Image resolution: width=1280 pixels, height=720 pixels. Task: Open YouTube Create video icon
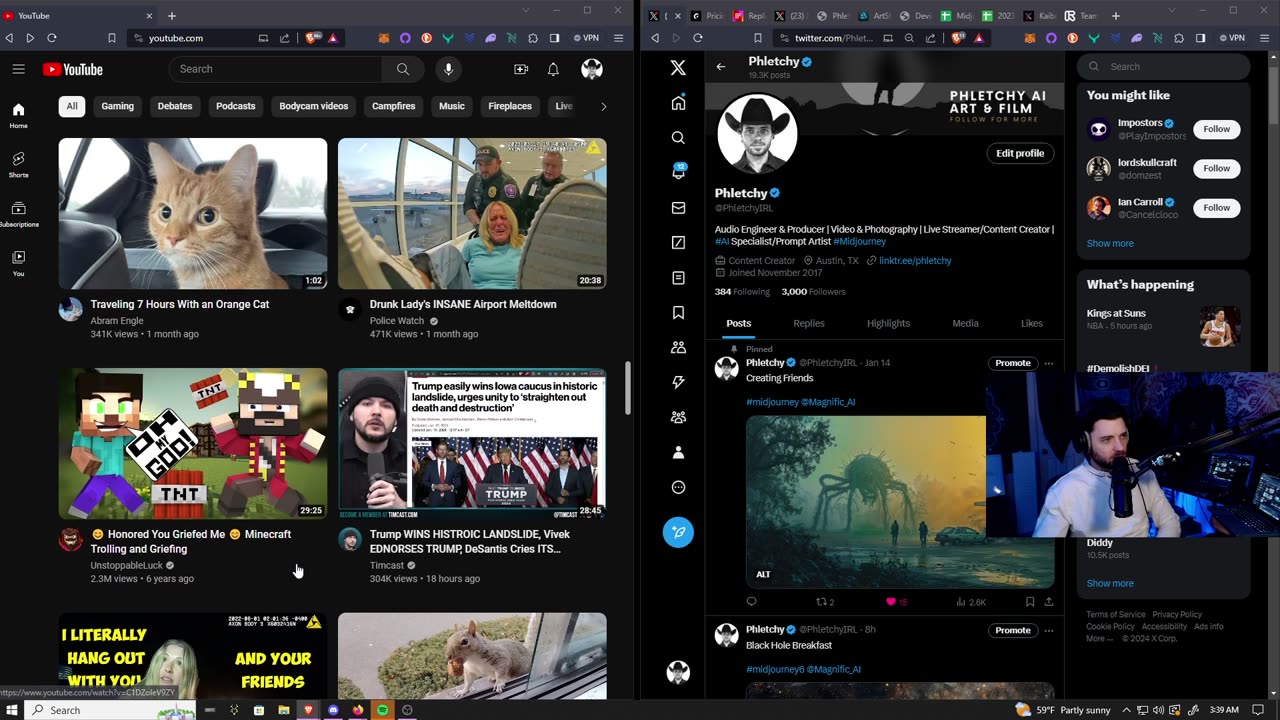tap(521, 69)
